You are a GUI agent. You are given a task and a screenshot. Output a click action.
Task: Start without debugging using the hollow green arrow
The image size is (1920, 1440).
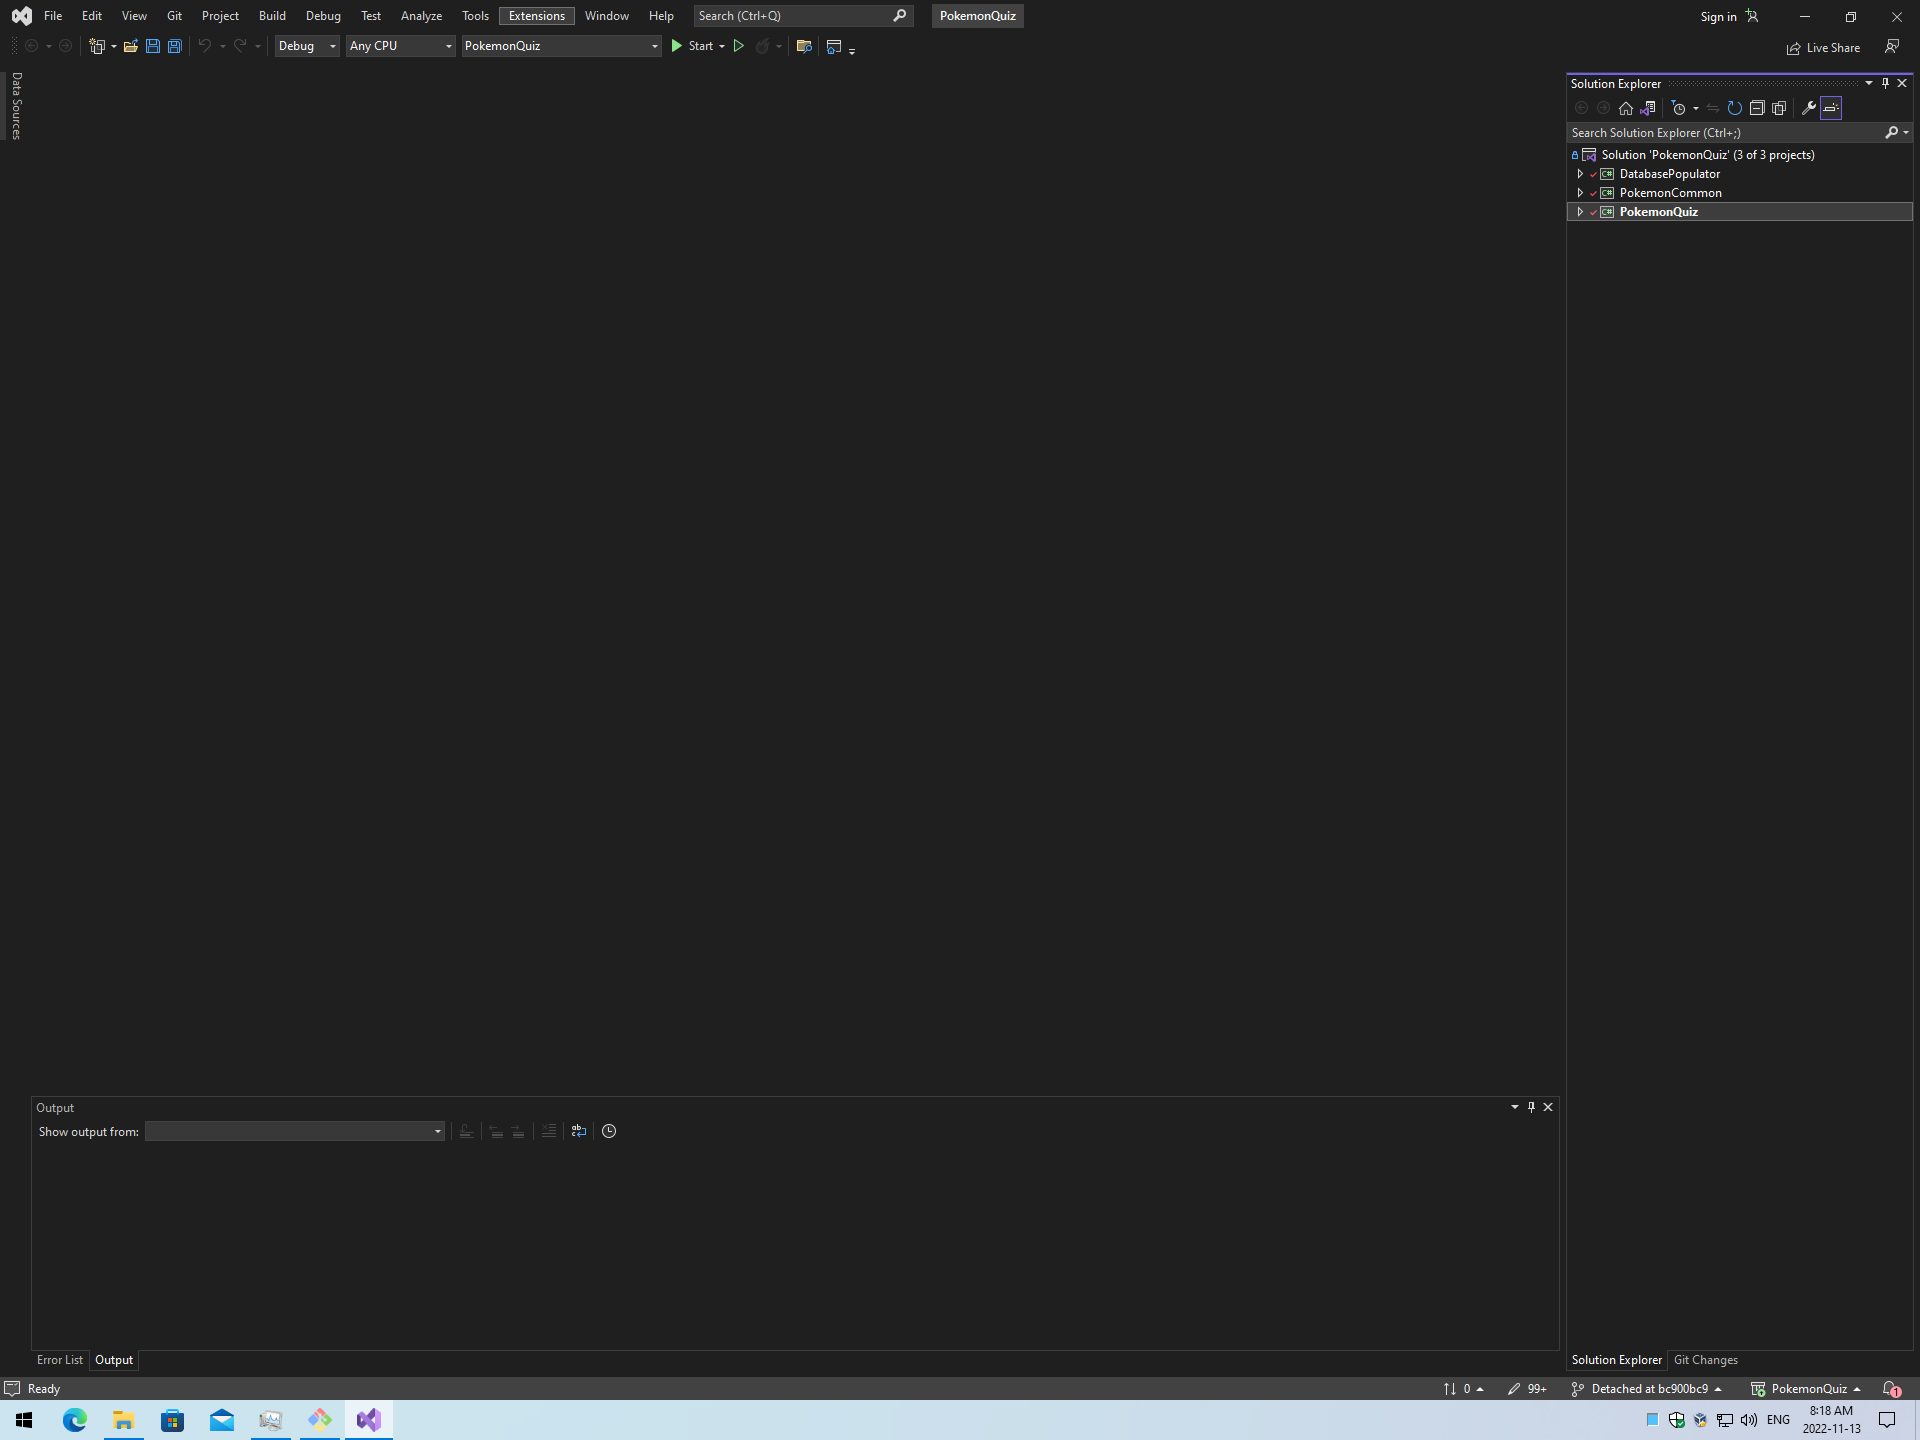[739, 46]
